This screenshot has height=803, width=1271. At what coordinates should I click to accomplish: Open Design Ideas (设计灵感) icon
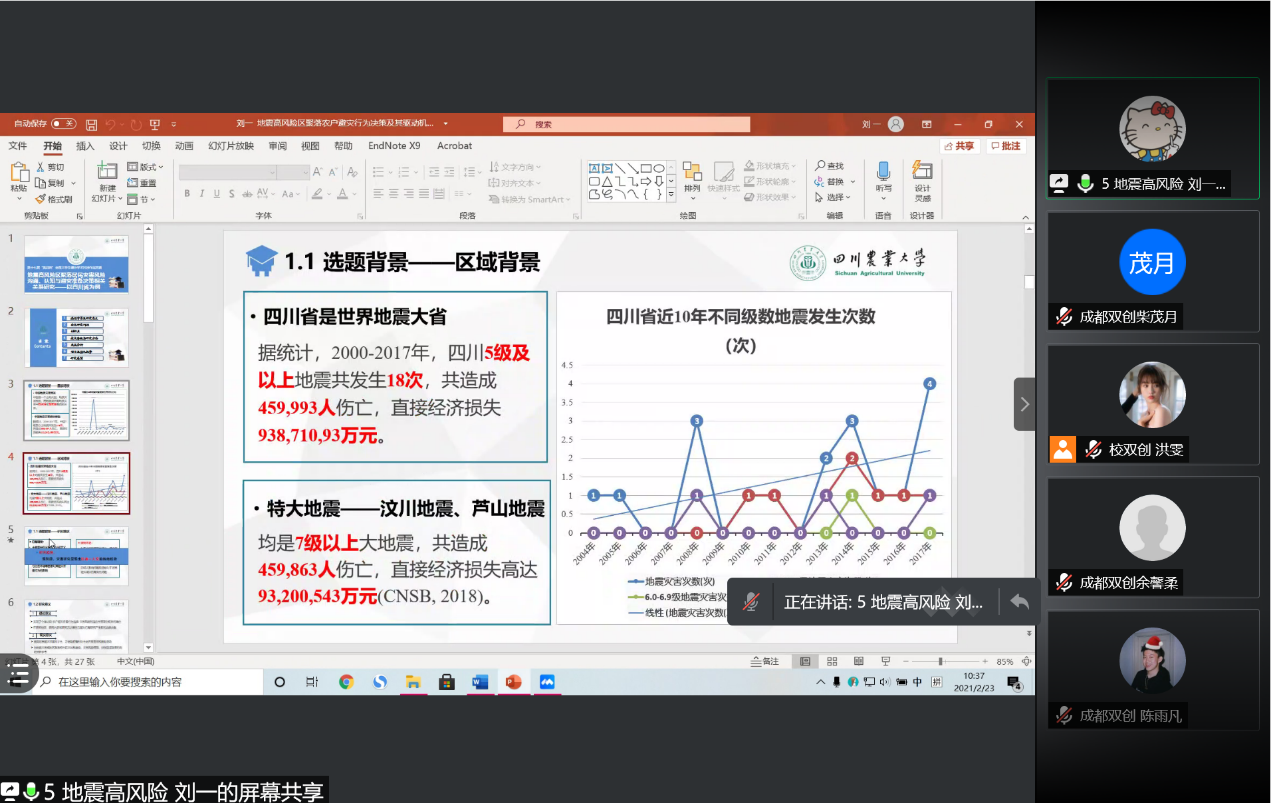click(x=922, y=174)
